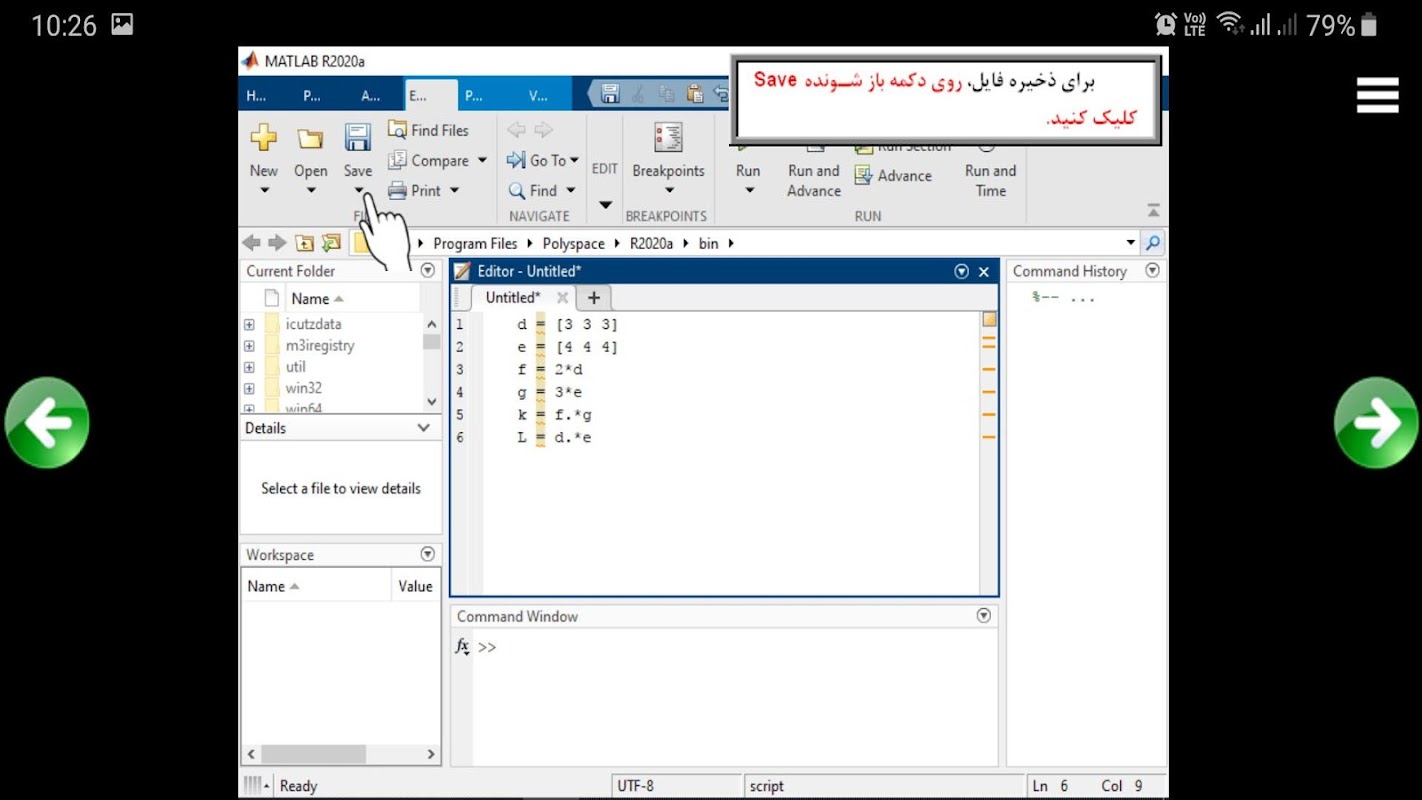
Task: Click the copy icon in quick access toolbar
Action: pyautogui.click(x=666, y=95)
